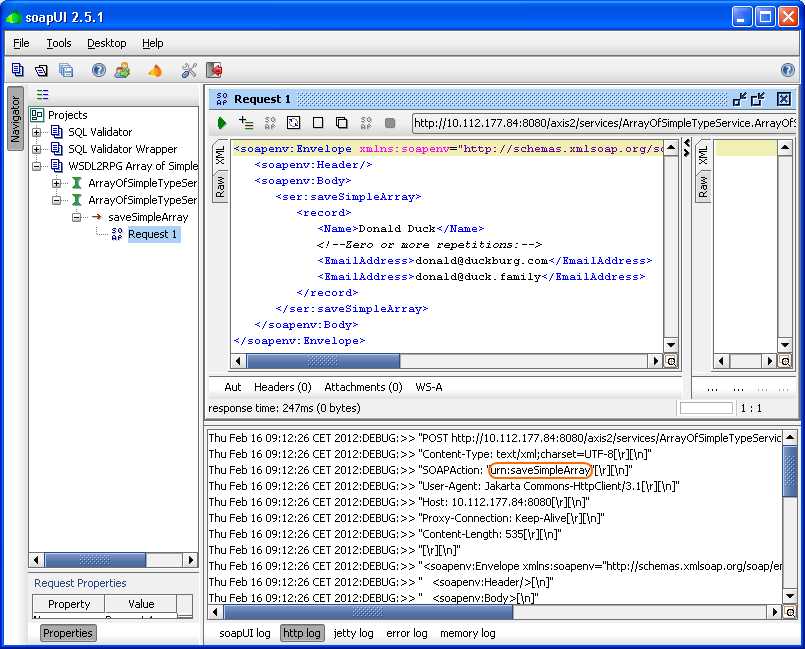
Task: Open the Desktop menu
Action: 106,43
